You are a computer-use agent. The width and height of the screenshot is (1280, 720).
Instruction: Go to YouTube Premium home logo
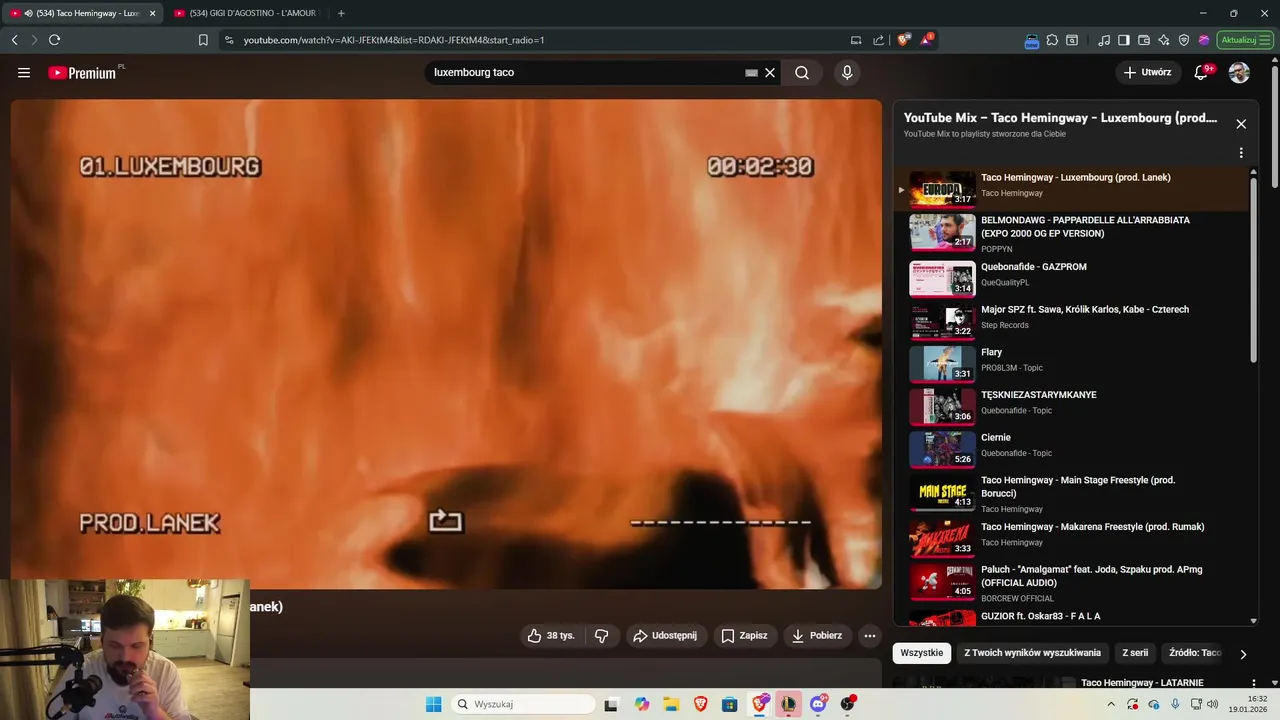click(82, 73)
